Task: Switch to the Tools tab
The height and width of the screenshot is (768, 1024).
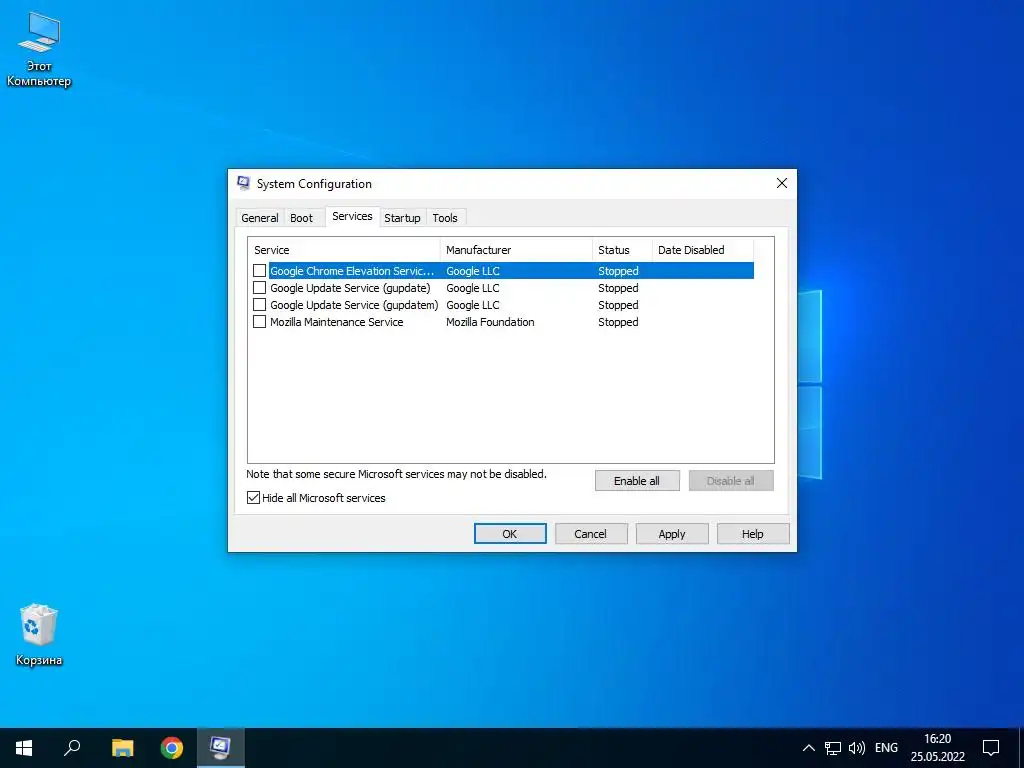Action: point(445,218)
